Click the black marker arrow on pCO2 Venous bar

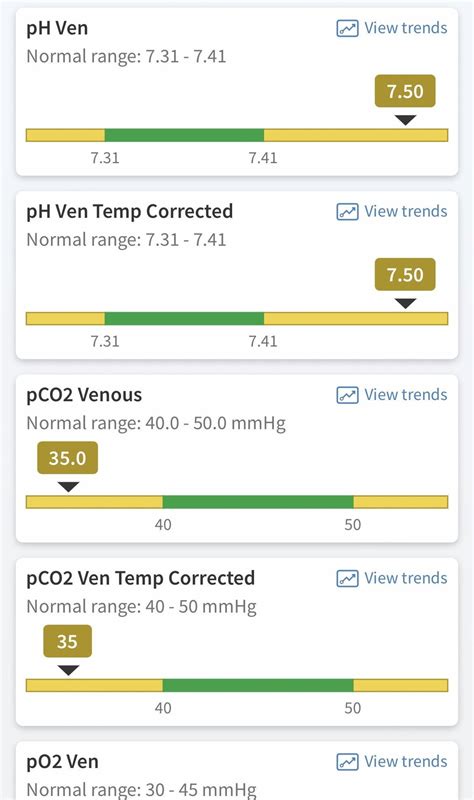pos(68,487)
